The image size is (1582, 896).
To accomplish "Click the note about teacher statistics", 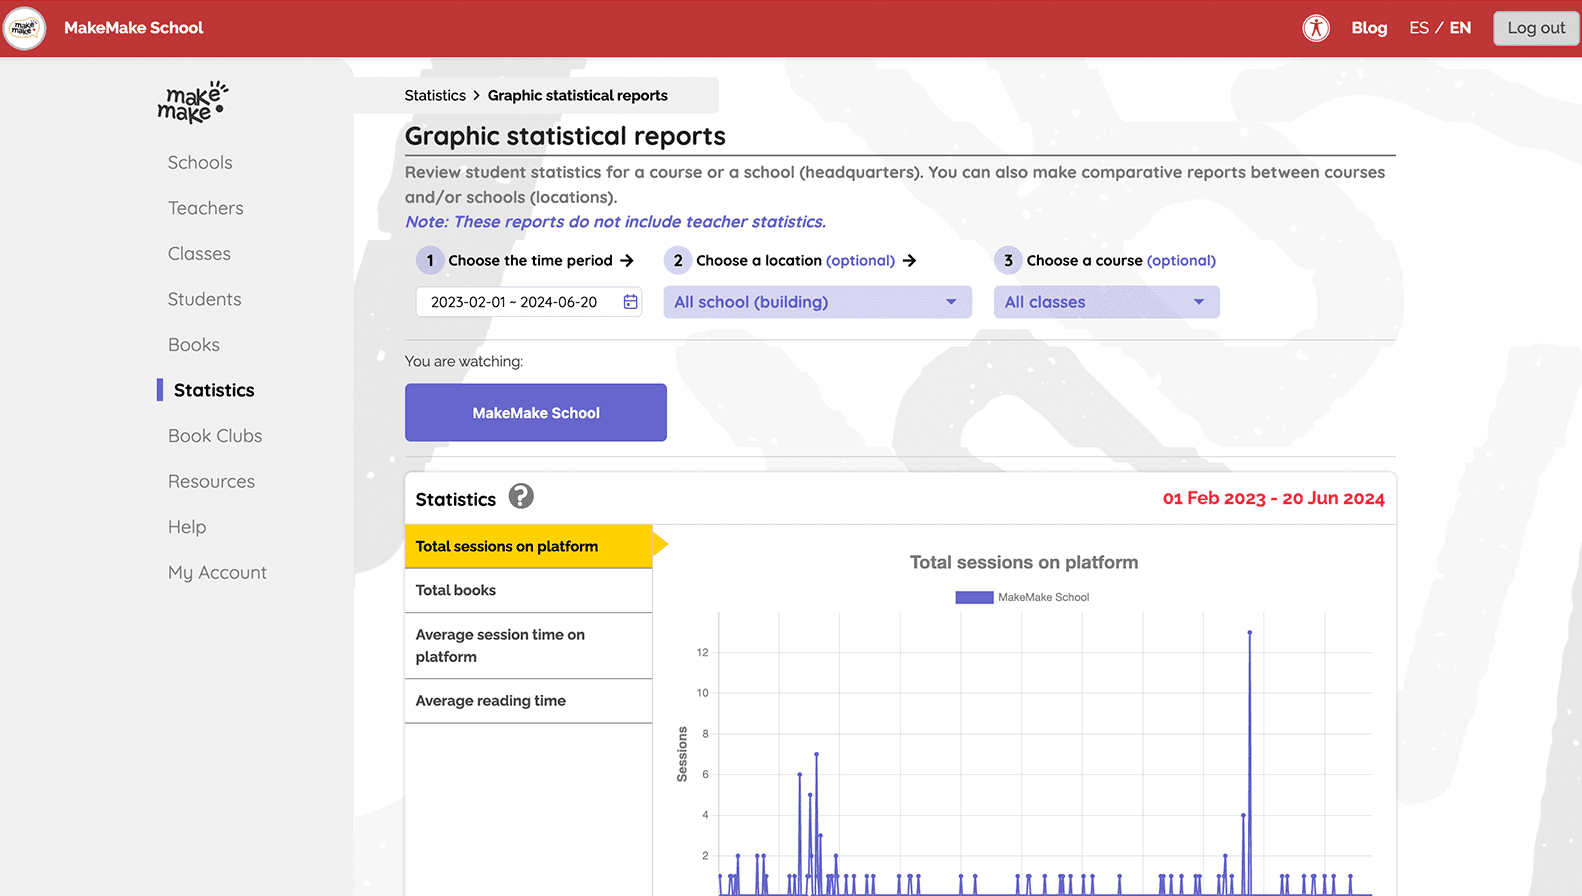I will point(615,222).
